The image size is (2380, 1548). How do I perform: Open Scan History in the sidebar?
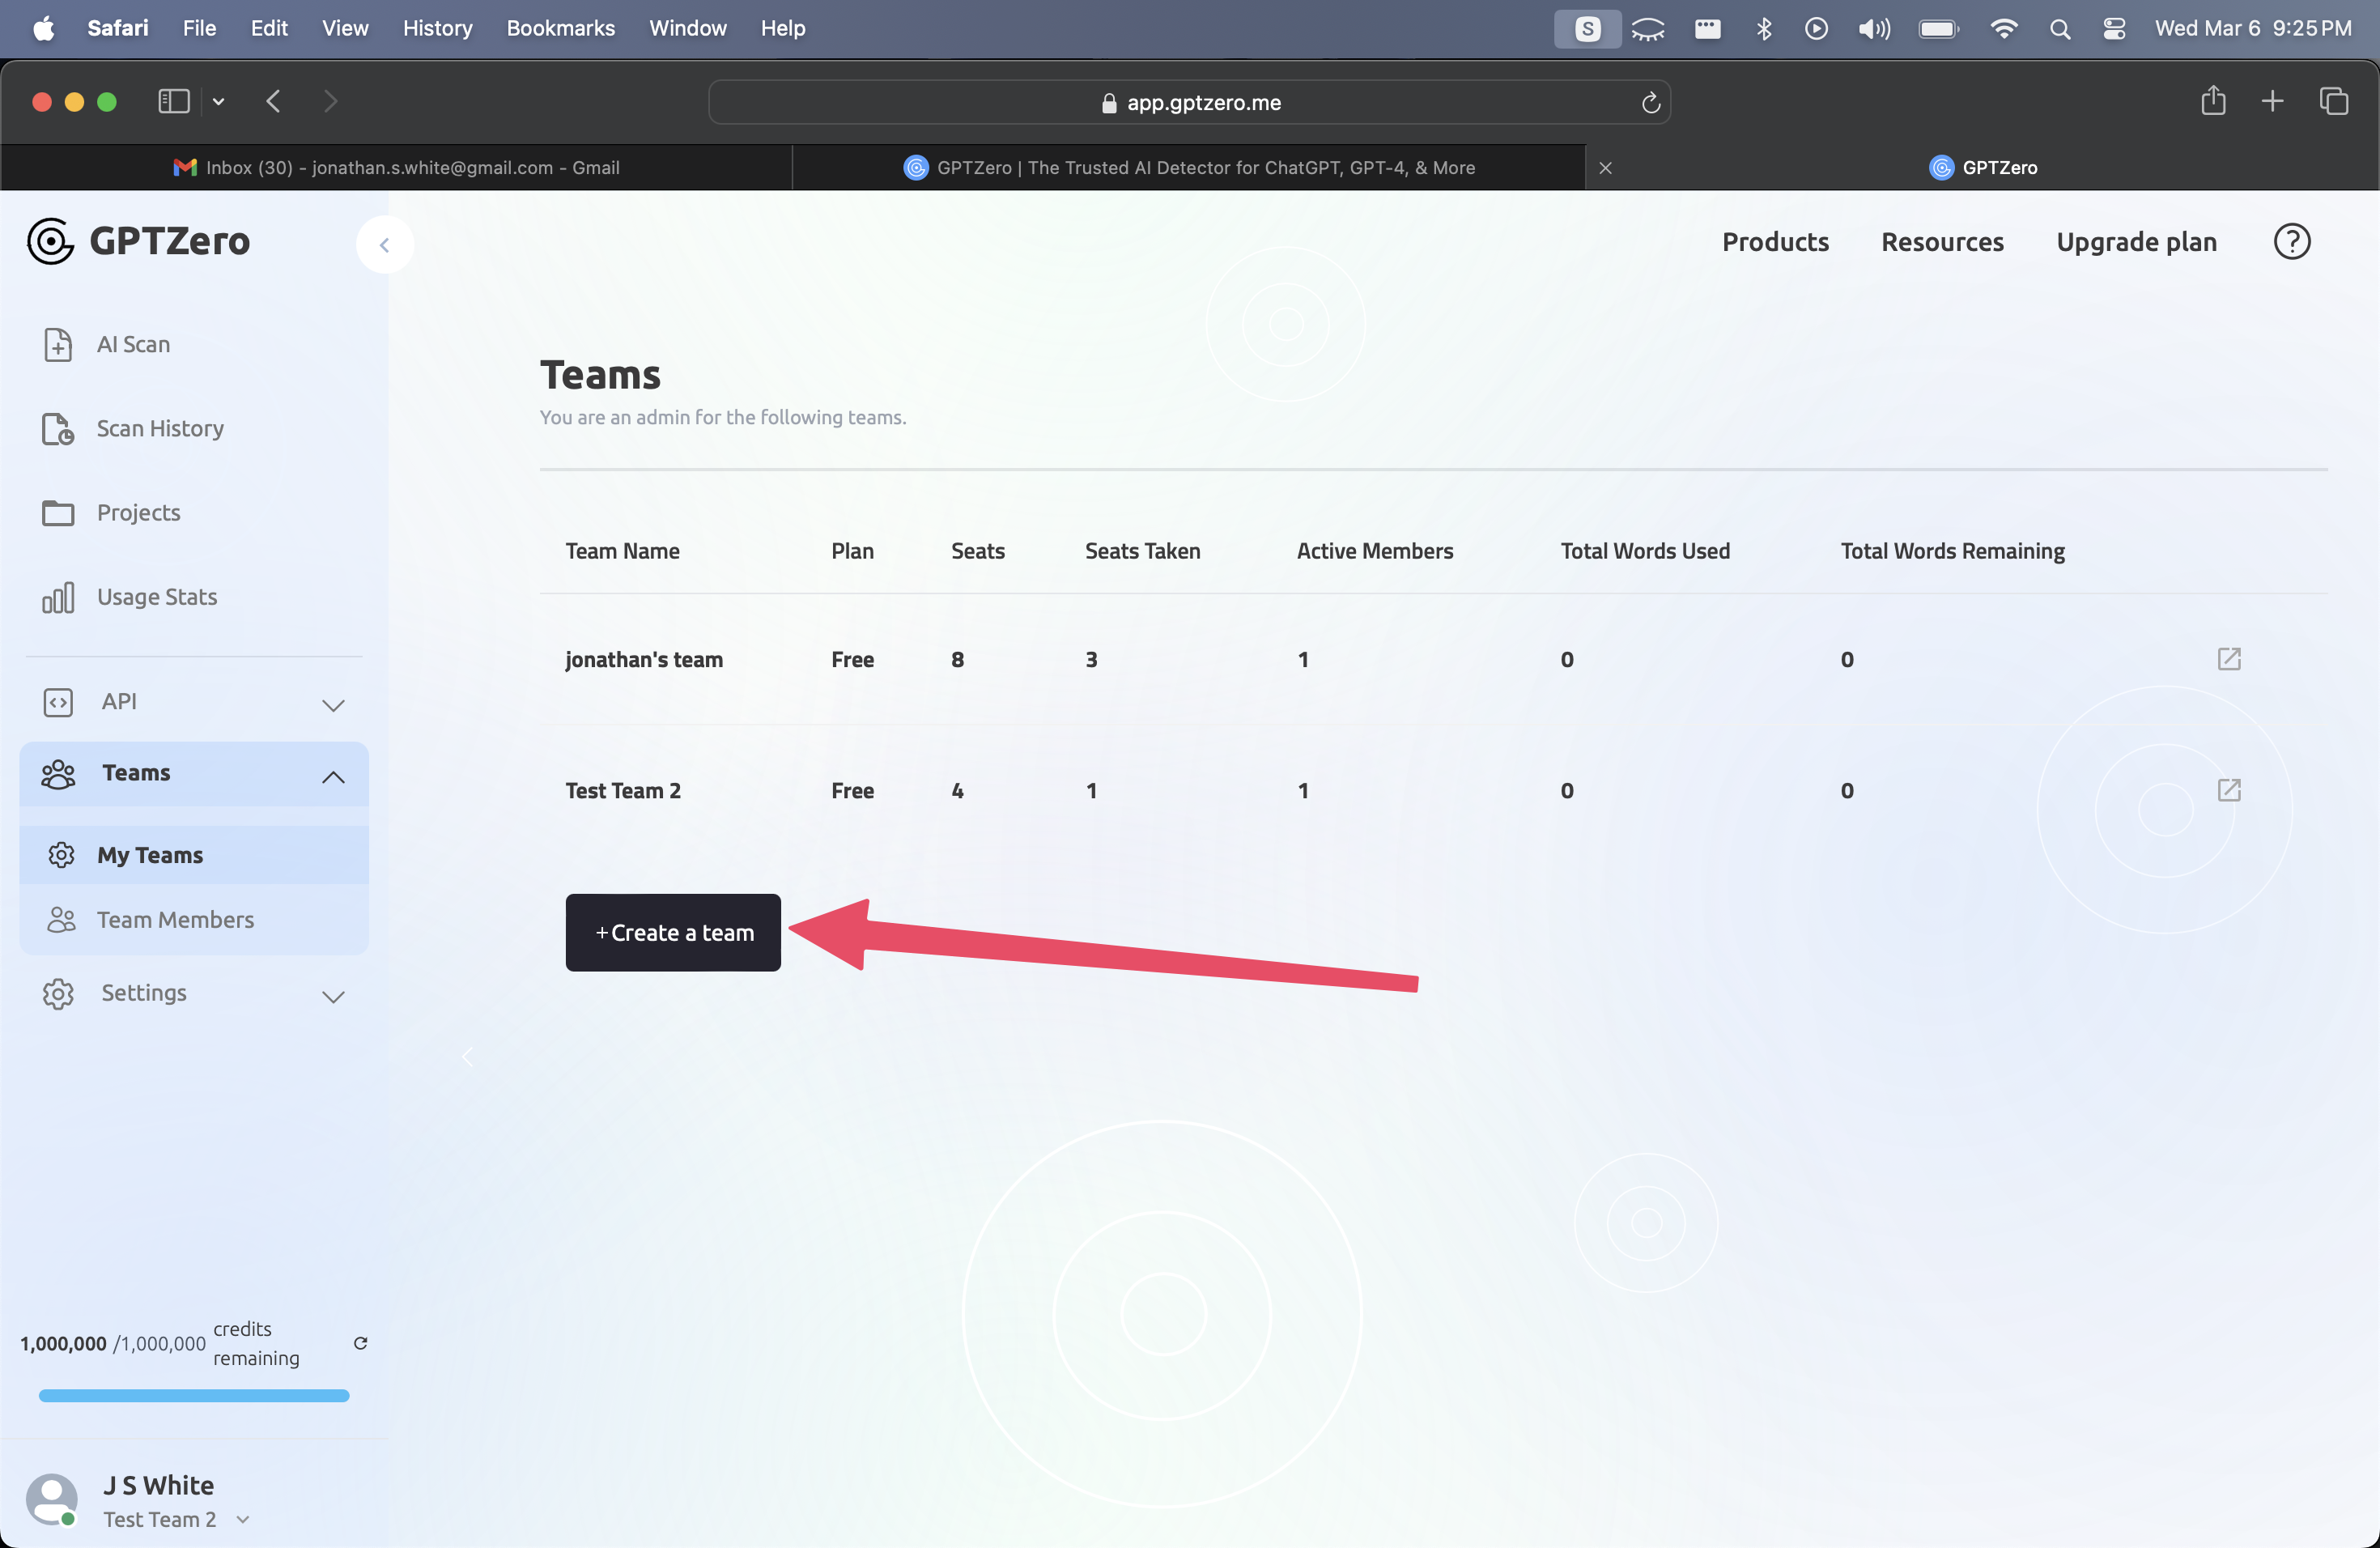tap(160, 428)
